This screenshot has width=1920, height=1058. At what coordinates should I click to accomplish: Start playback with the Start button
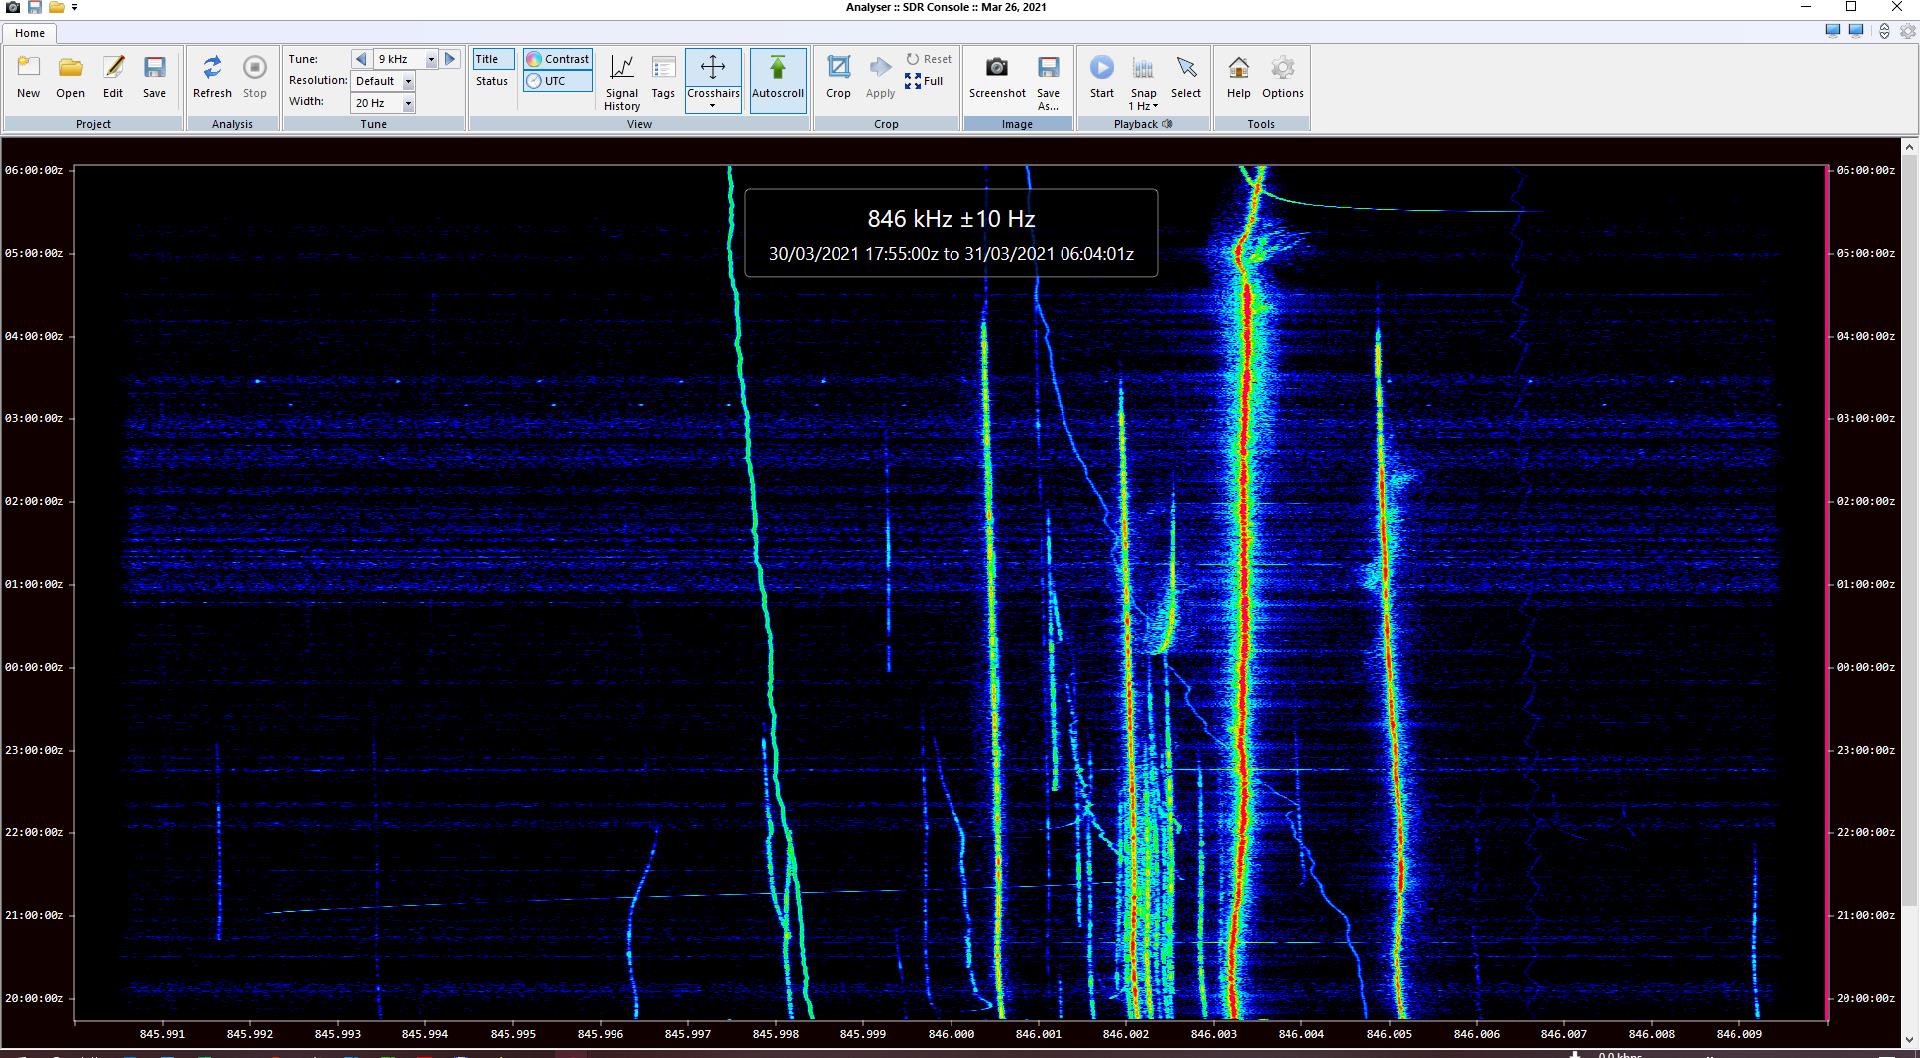(1101, 77)
